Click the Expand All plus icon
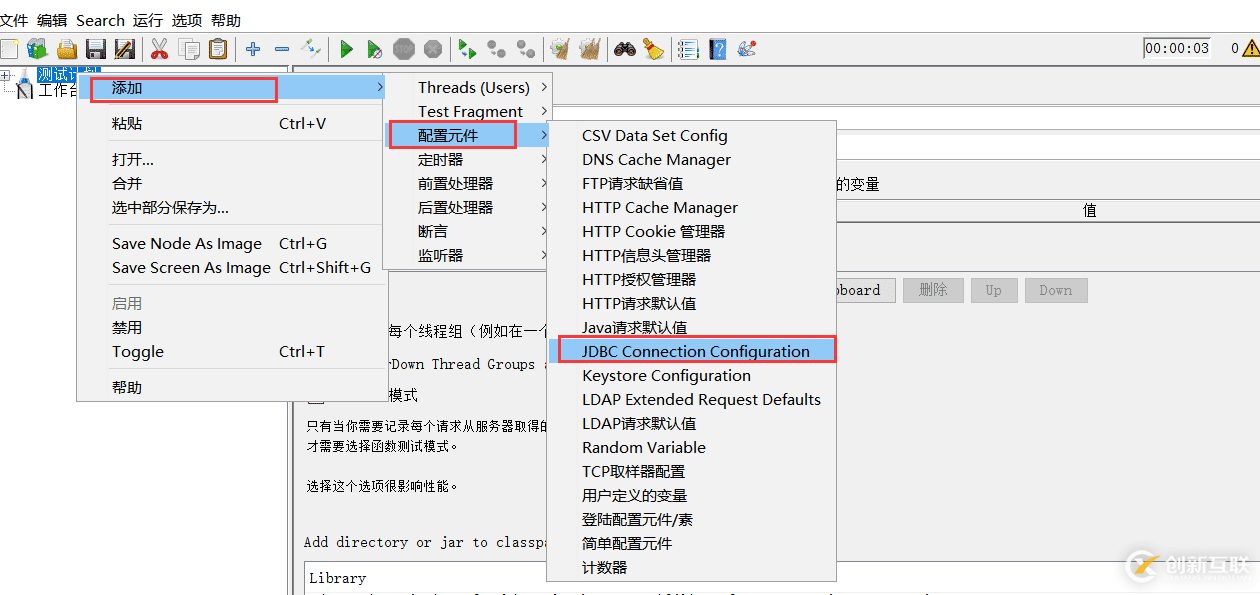This screenshot has width=1260, height=595. (x=253, y=49)
